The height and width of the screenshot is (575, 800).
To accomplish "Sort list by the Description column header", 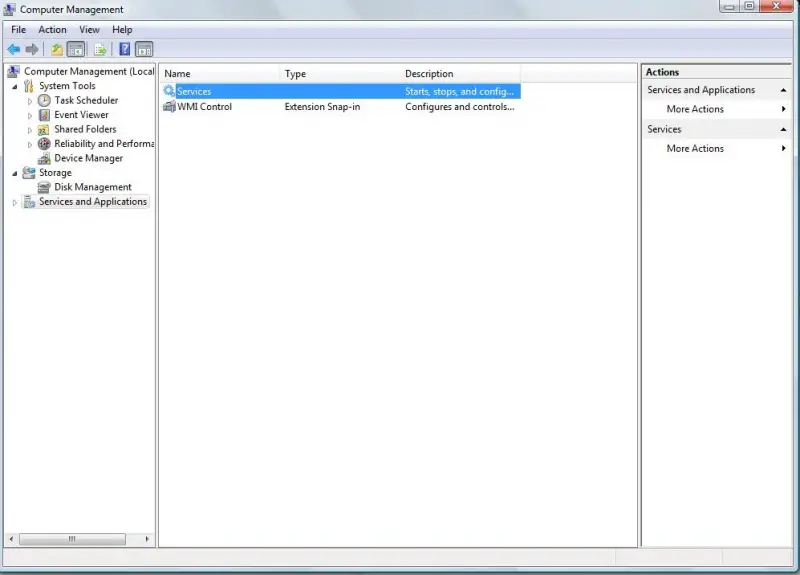I will tap(460, 74).
